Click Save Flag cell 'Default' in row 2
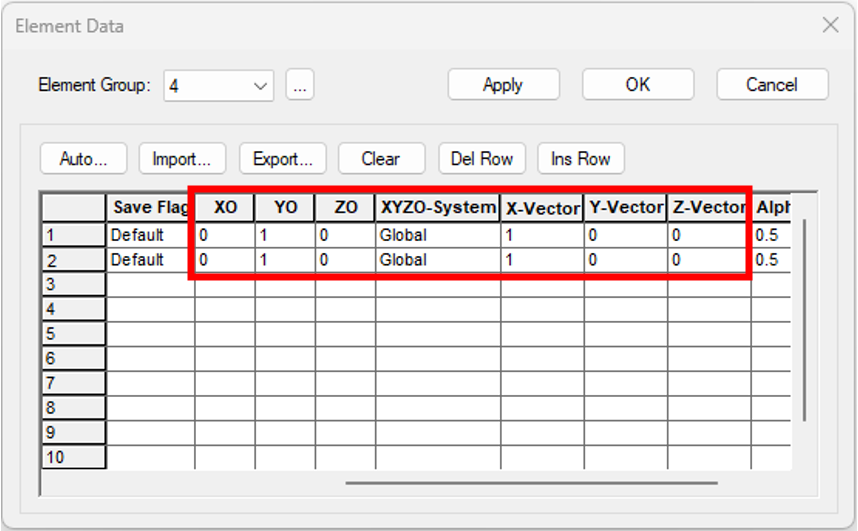This screenshot has width=858, height=531. click(150, 260)
